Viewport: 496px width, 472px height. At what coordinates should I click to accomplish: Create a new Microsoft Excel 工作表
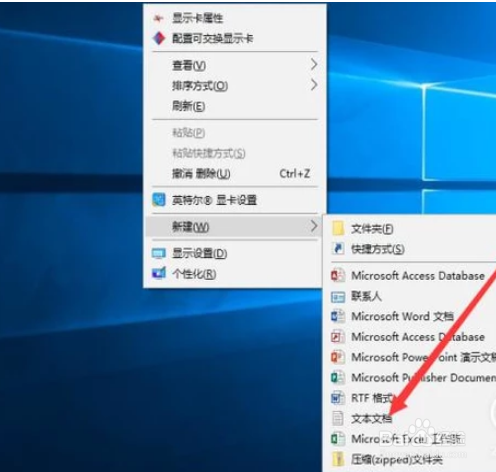410,439
